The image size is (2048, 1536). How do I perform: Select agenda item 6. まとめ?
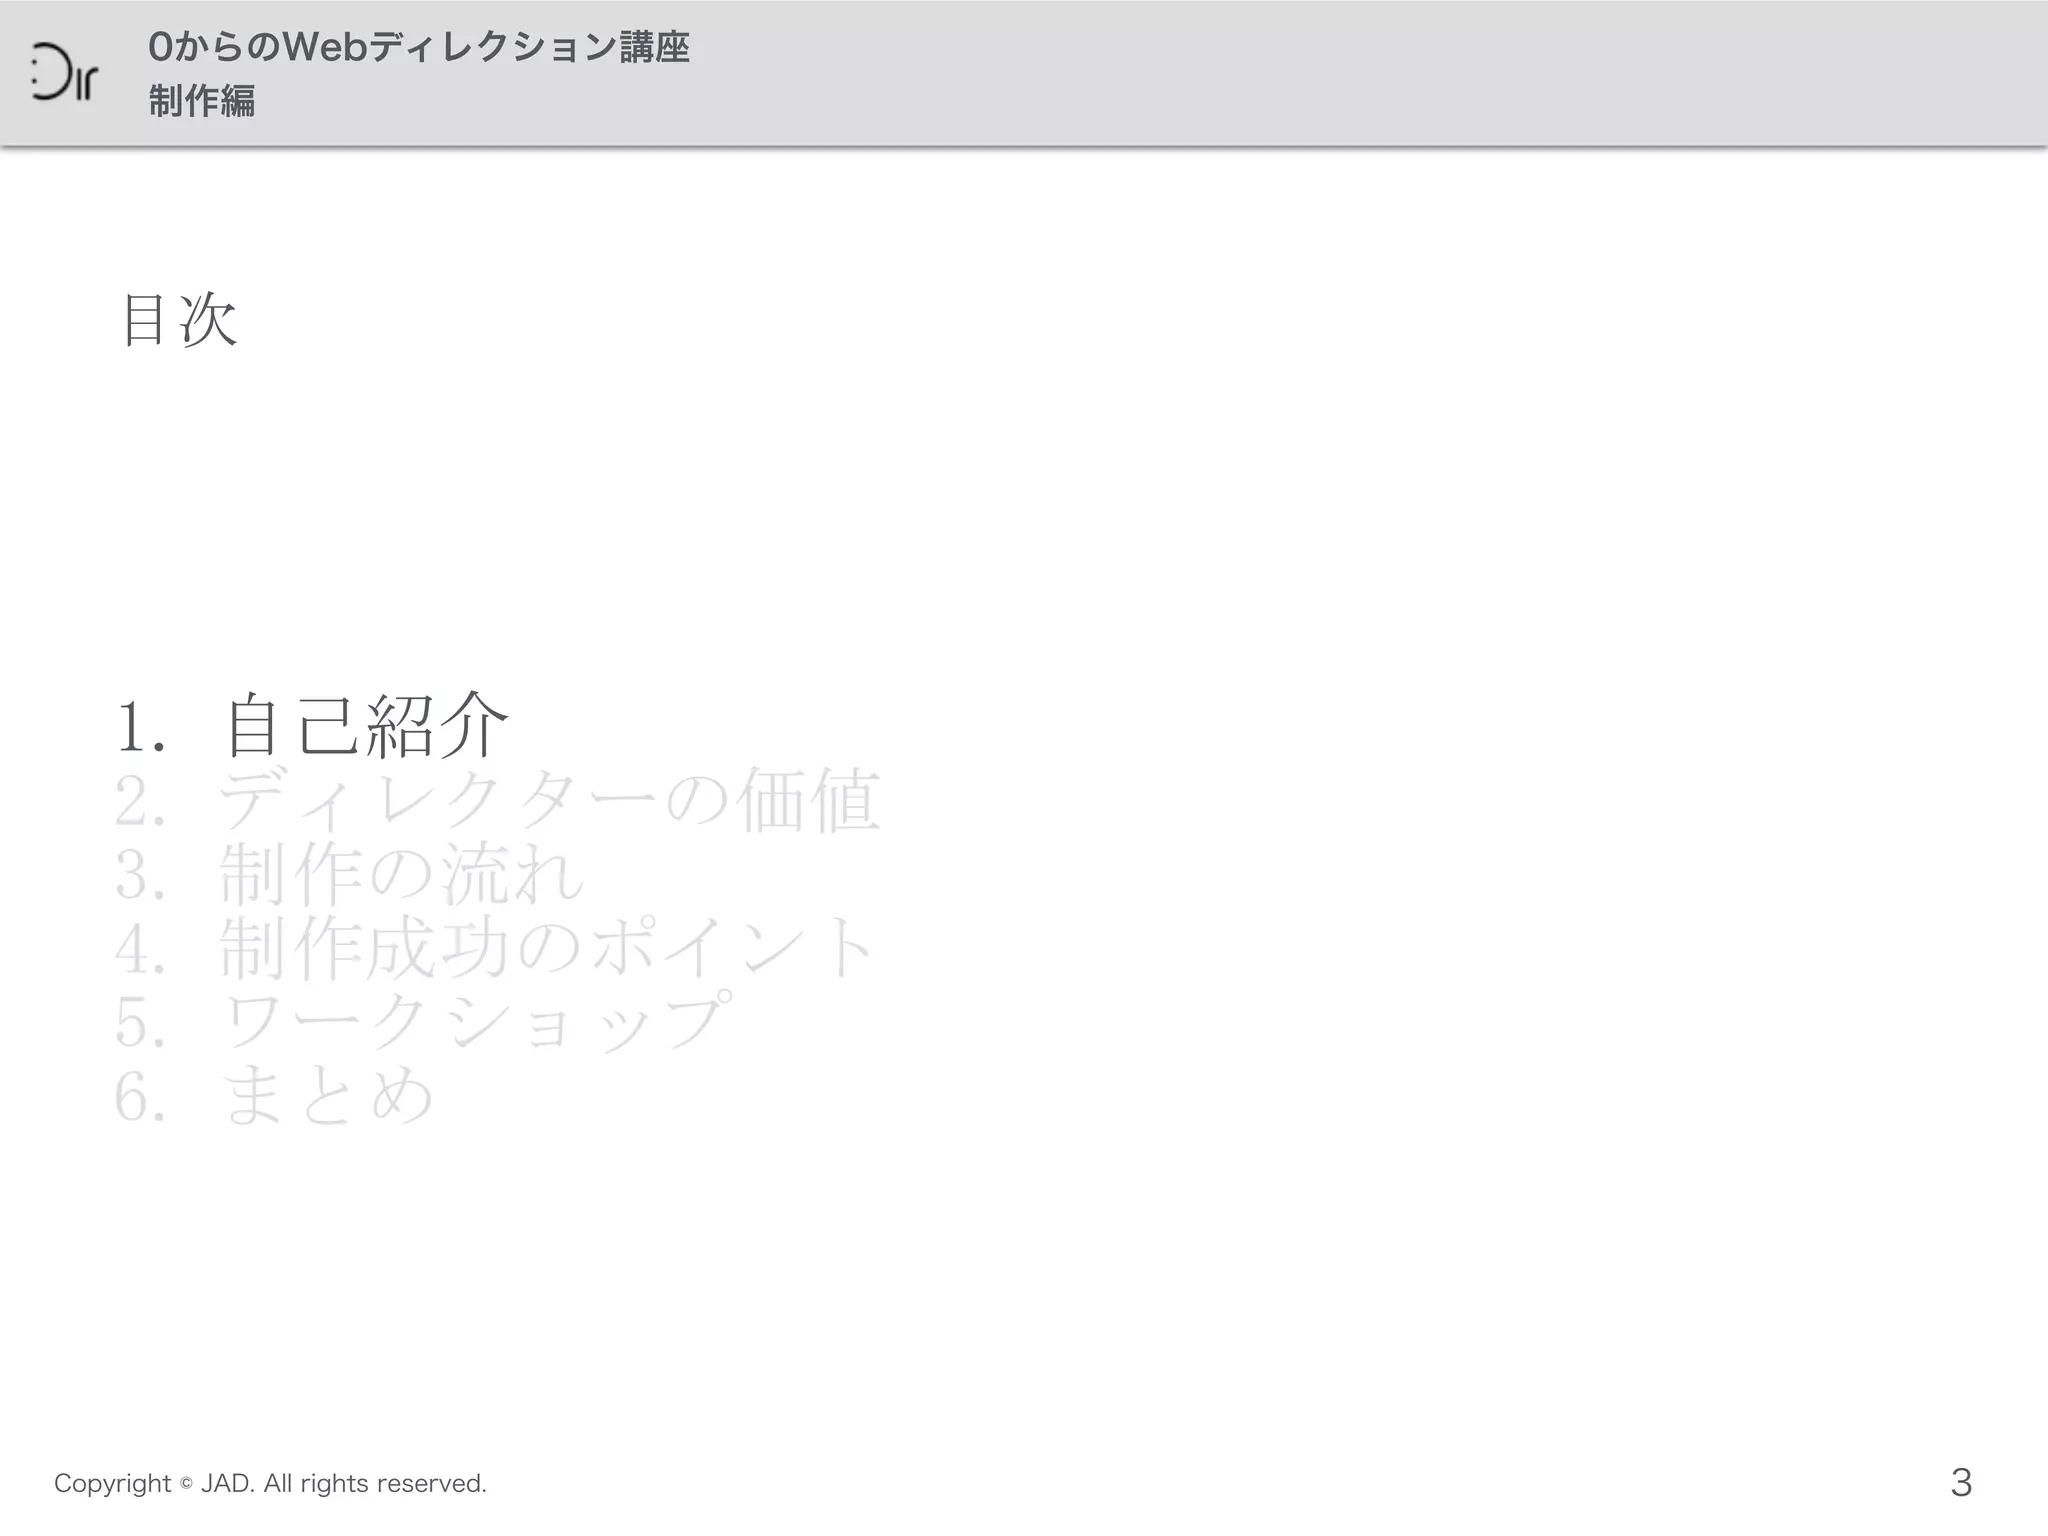click(275, 1095)
